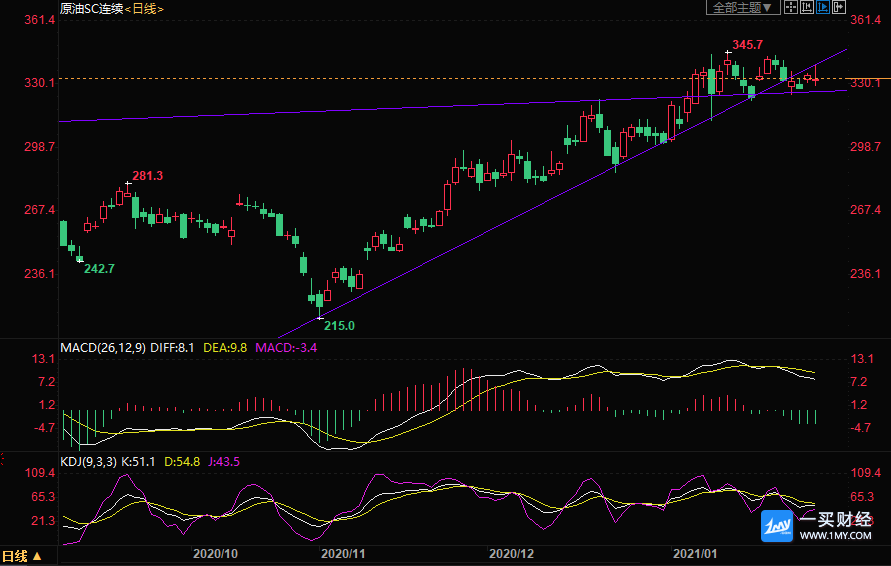Click the 281.3 peak price marker
This screenshot has width=891, height=566.
point(148,176)
